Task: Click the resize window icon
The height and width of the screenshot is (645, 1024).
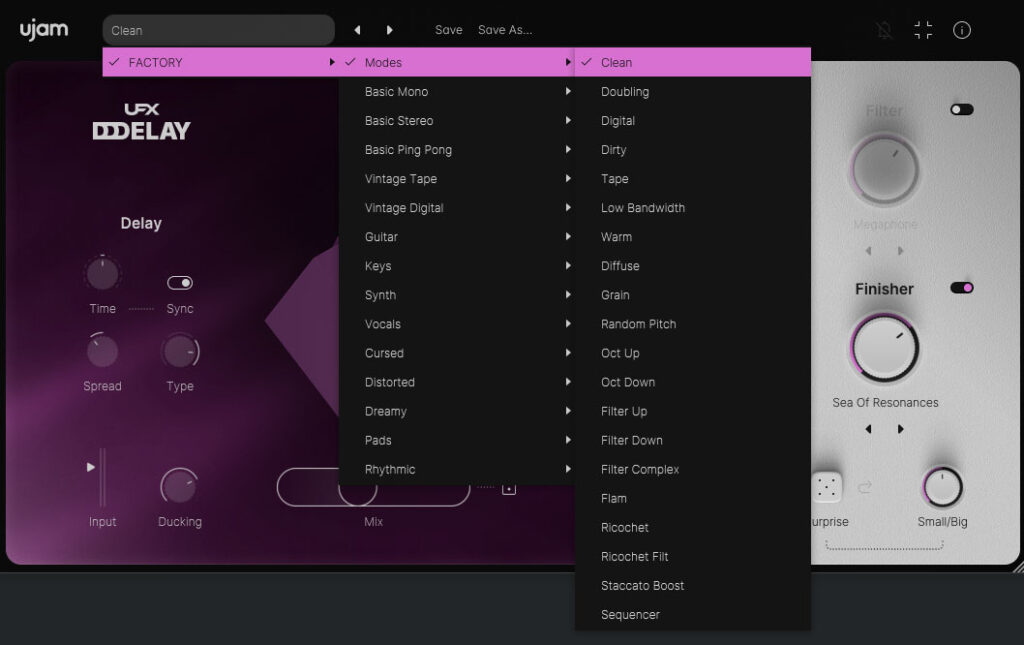Action: tap(923, 30)
